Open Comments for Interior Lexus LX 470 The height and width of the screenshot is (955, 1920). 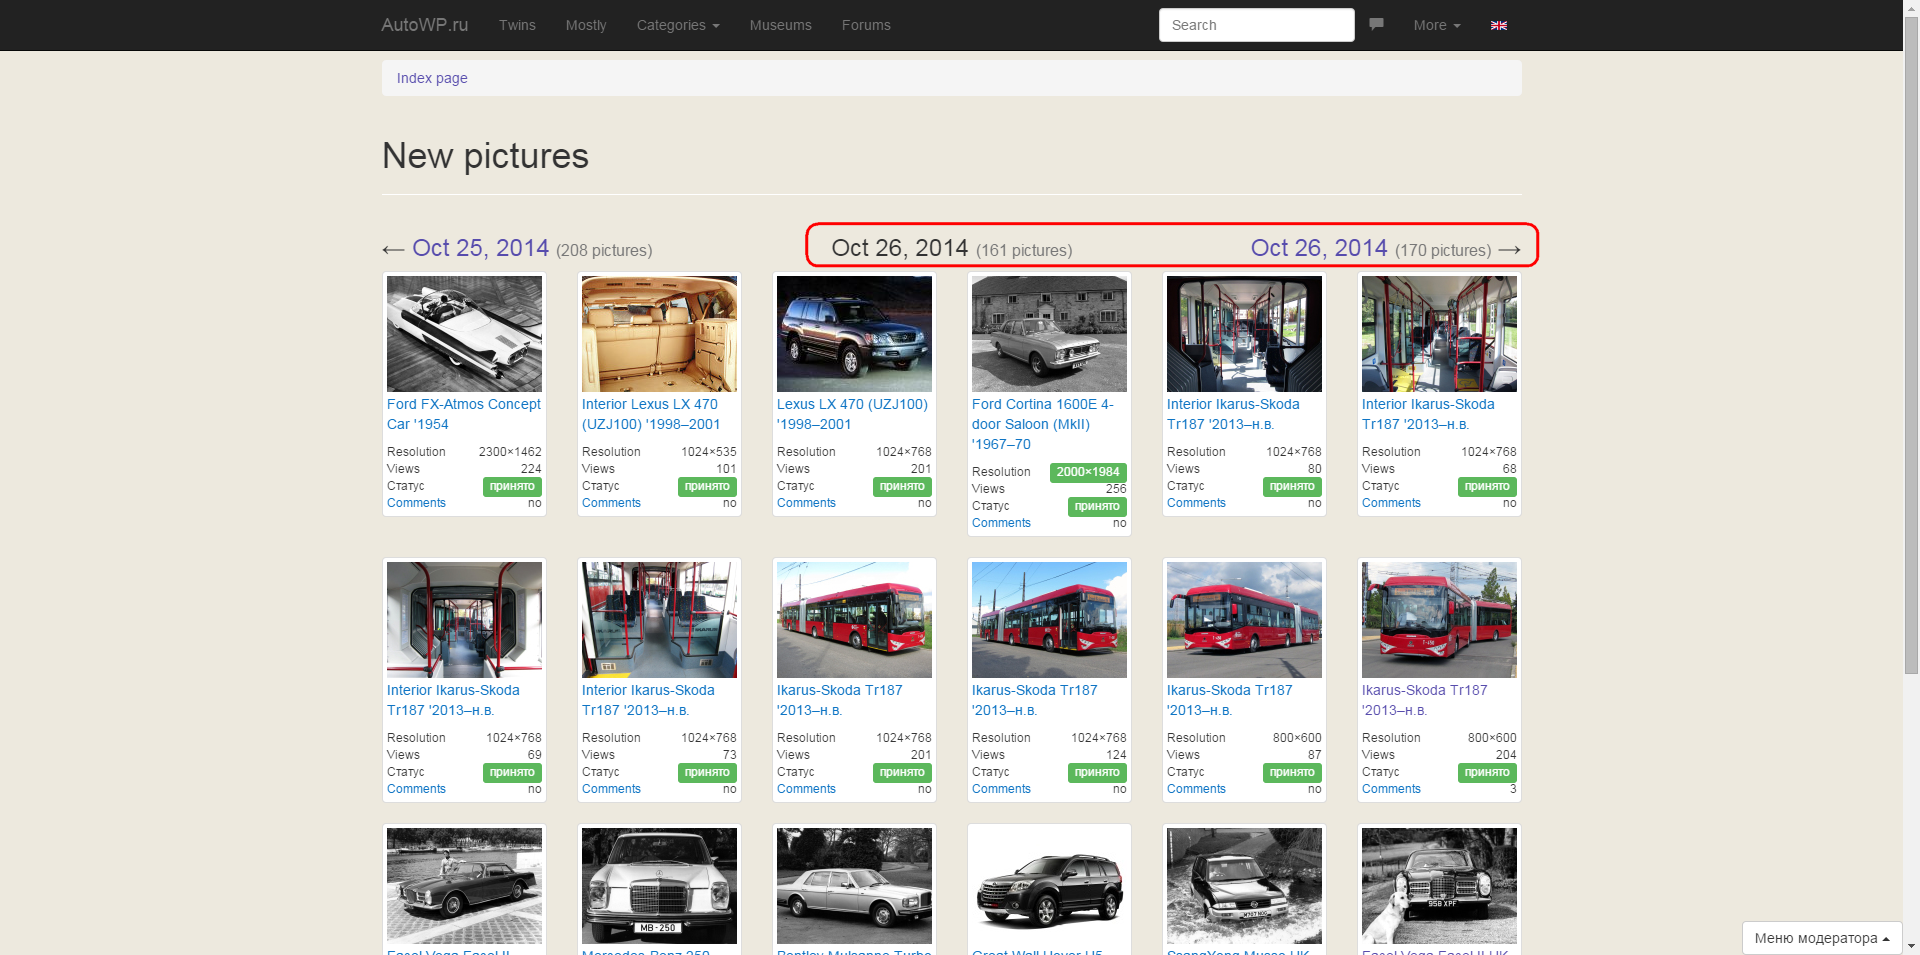[x=611, y=503]
